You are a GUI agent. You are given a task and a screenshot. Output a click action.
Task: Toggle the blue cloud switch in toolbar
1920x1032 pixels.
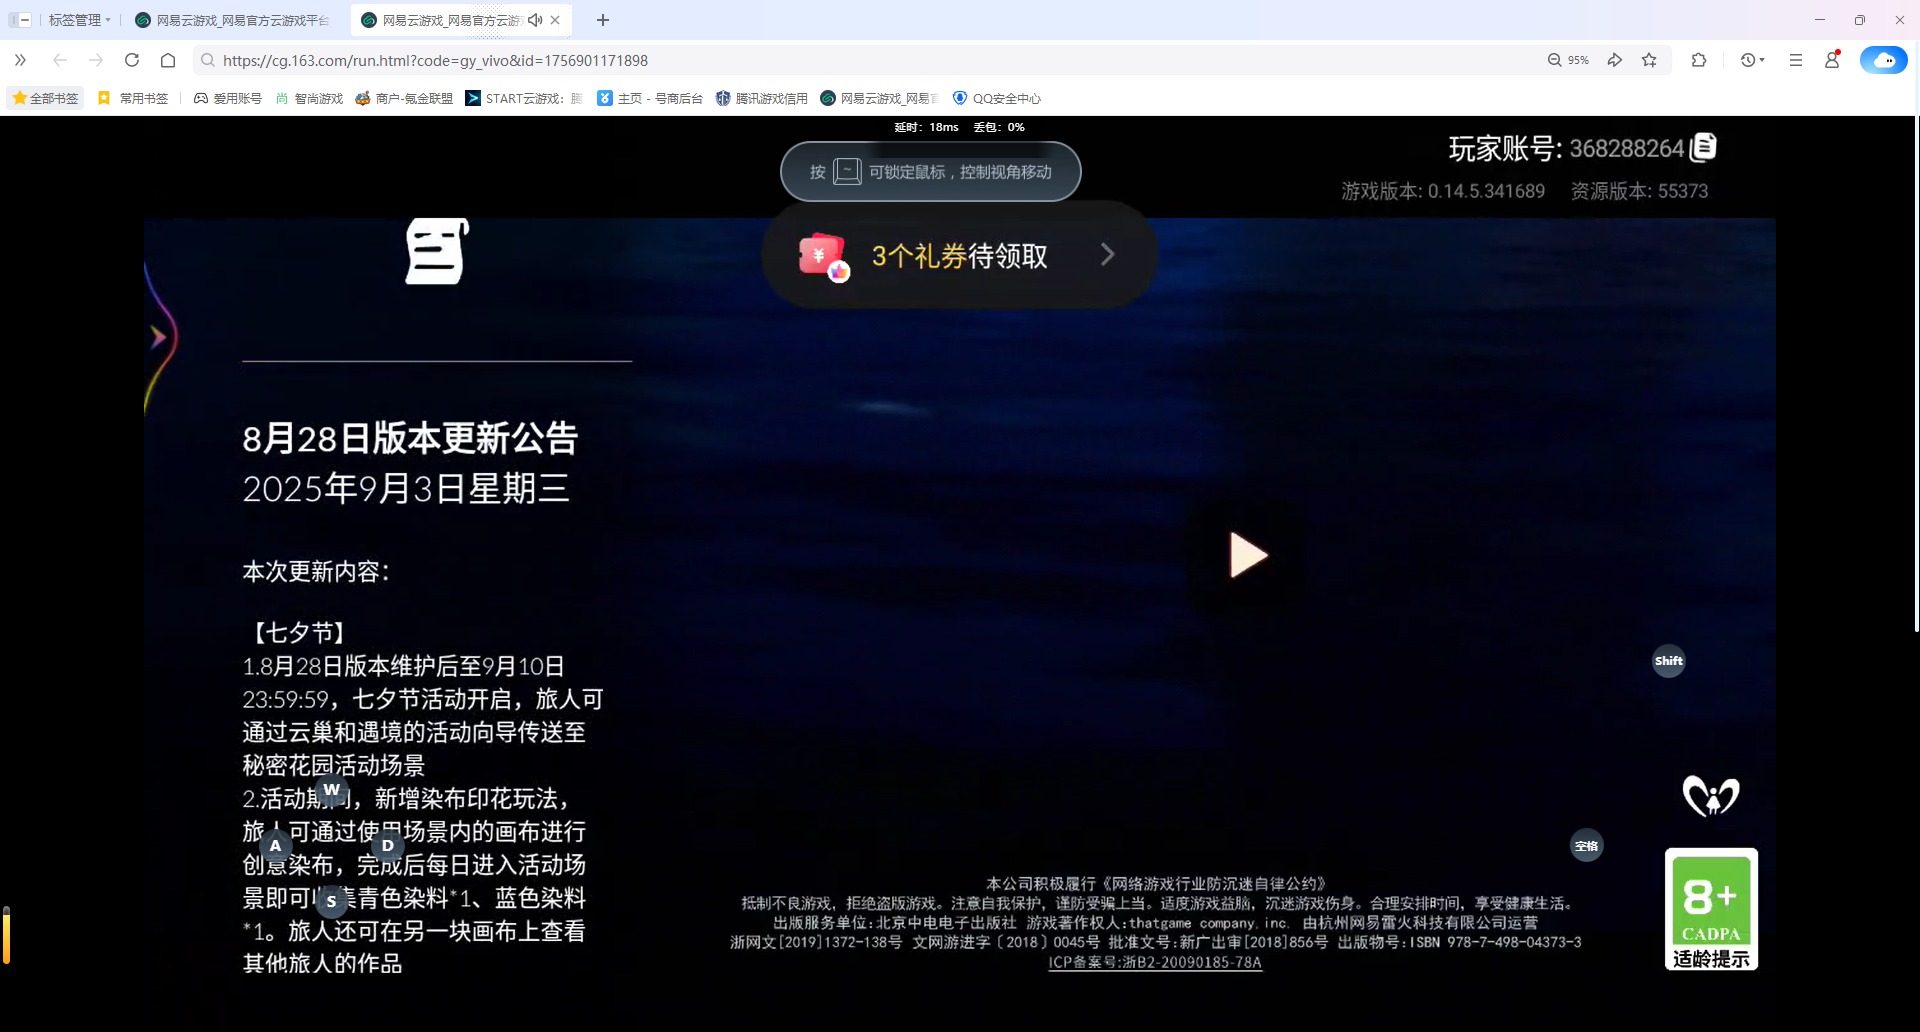(x=1883, y=60)
